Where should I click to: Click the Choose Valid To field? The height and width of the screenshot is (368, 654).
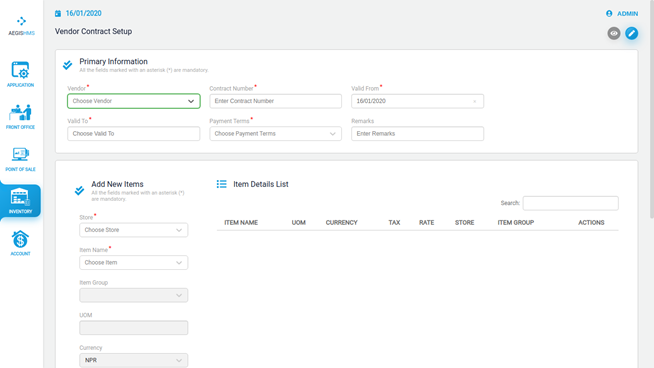(133, 134)
